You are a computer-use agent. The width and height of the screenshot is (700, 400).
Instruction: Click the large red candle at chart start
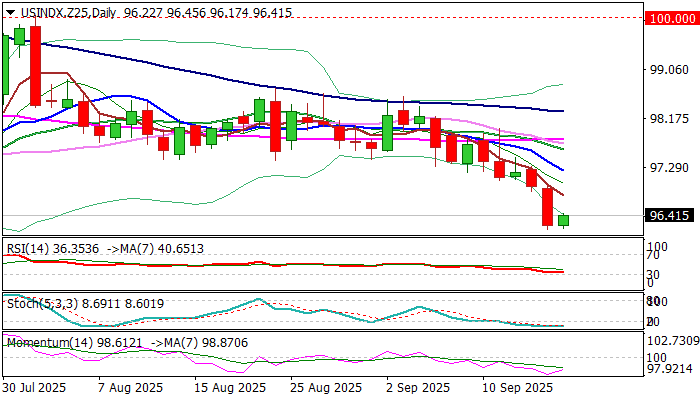tap(35, 66)
